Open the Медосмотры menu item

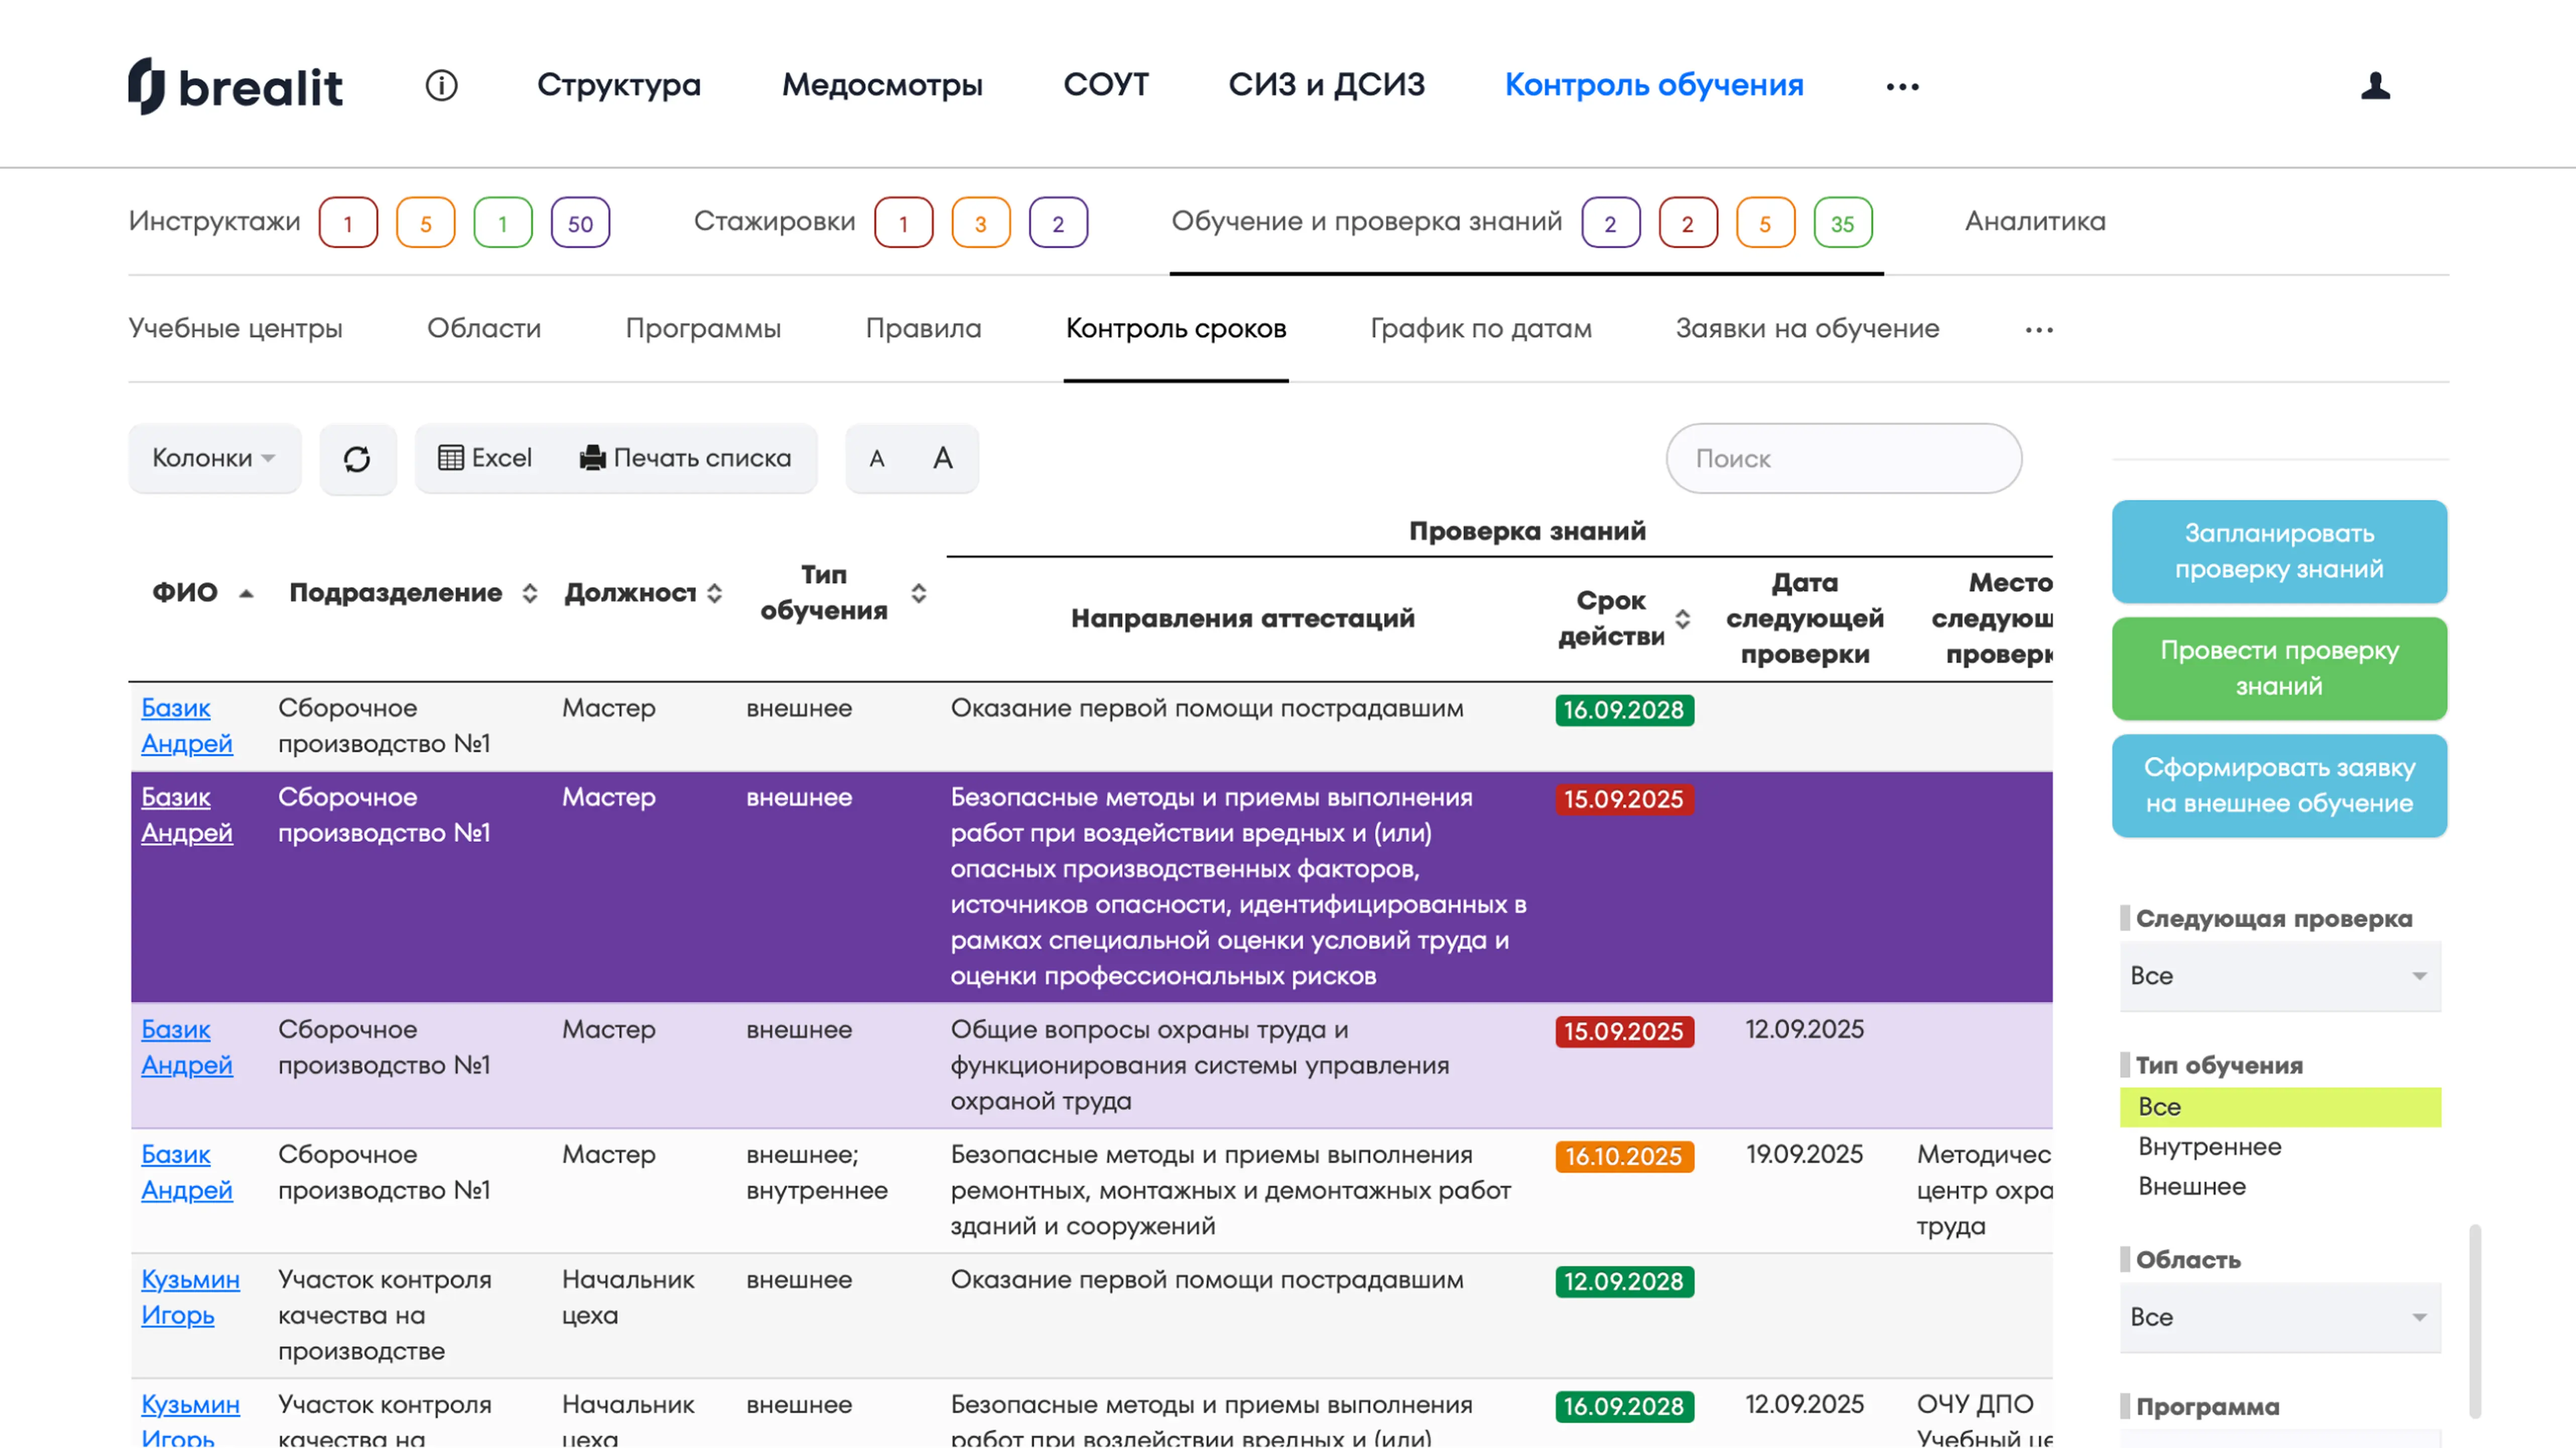click(881, 85)
